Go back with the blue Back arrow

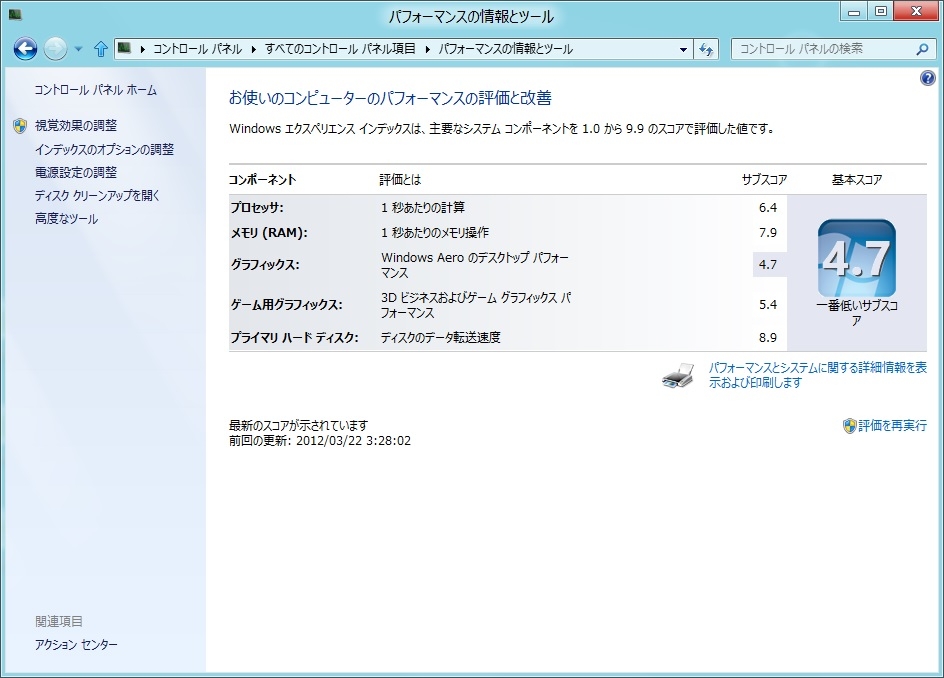tap(25, 49)
